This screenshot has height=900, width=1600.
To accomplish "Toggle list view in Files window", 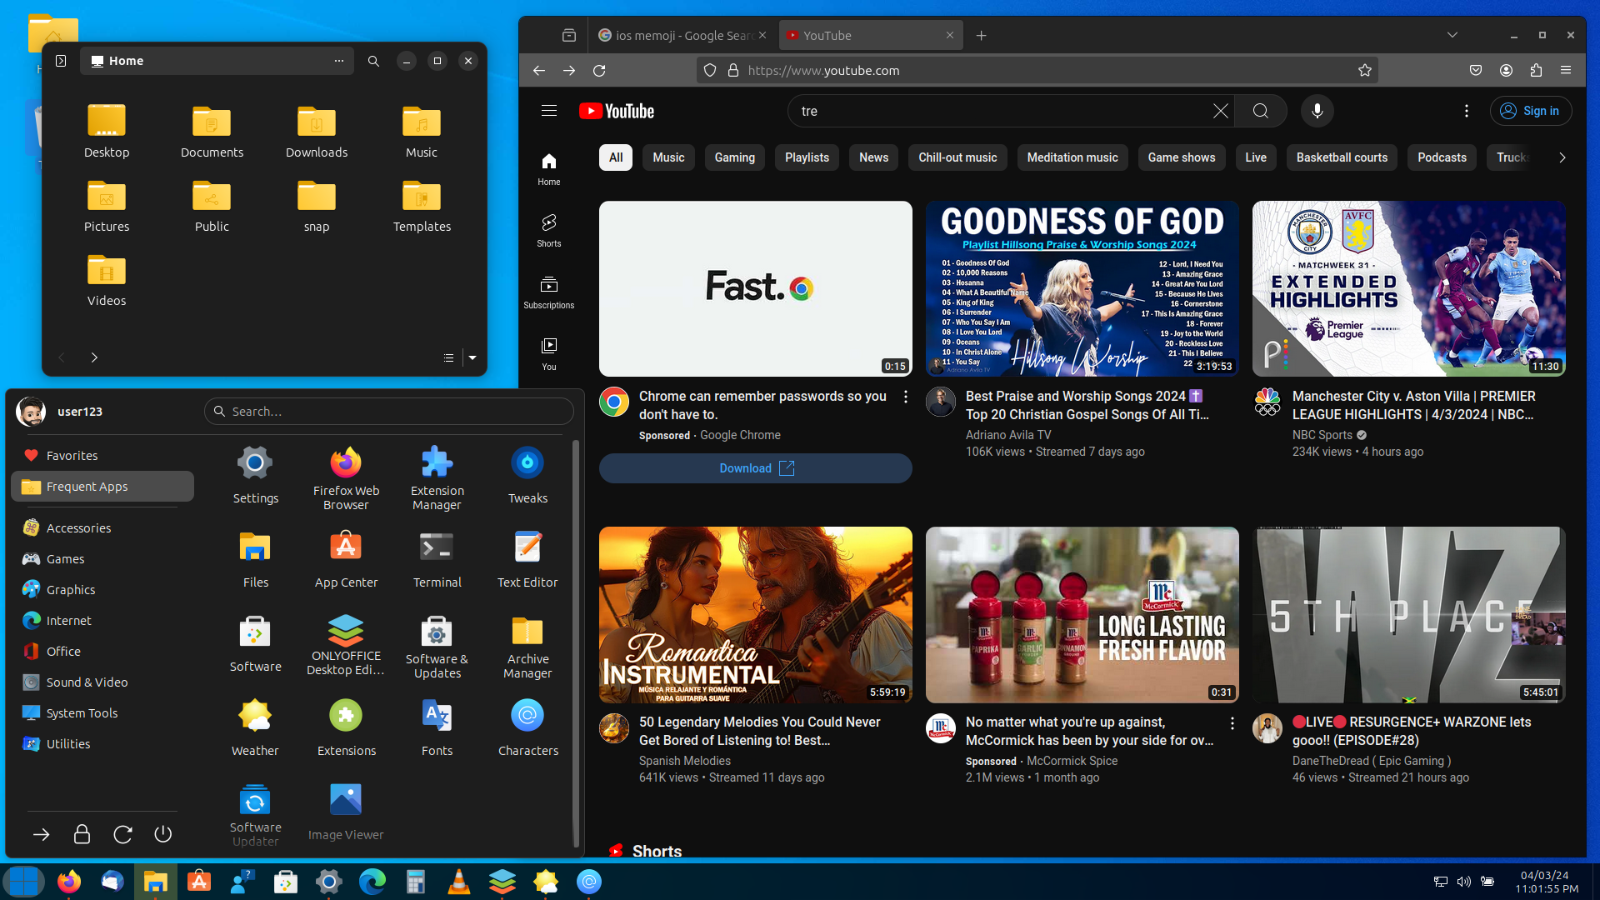I will point(448,357).
